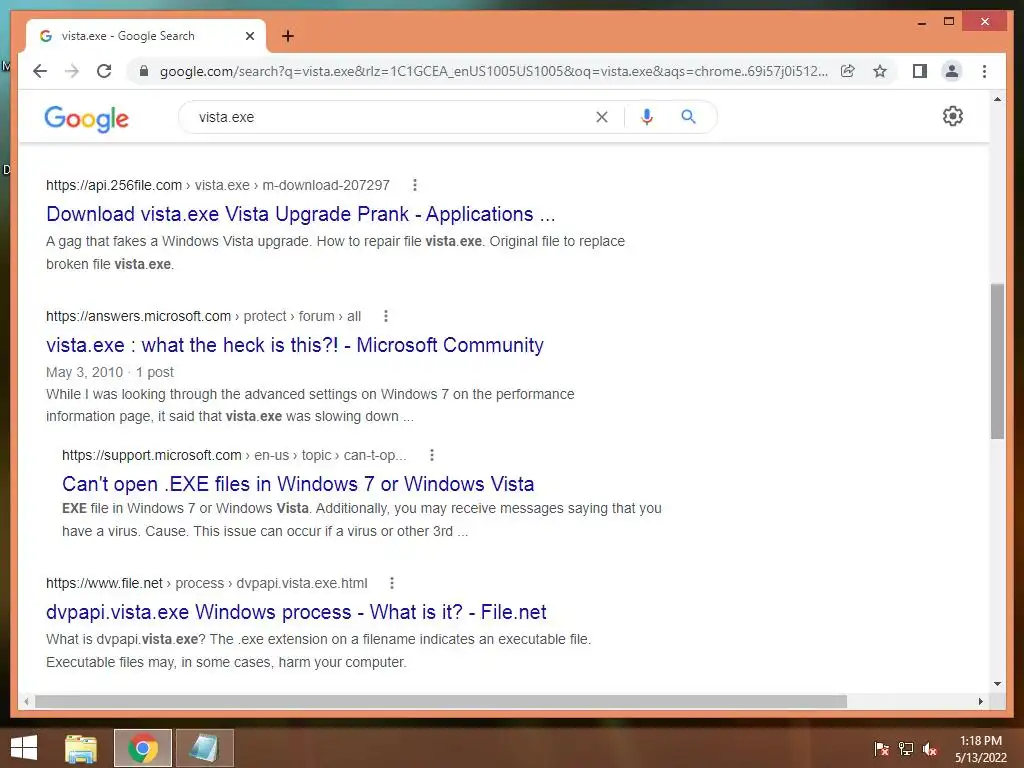Click the answers.microsoft.com breadcrumb URL
Screen dimensions: 1024x768
pyautogui.click(x=203, y=316)
